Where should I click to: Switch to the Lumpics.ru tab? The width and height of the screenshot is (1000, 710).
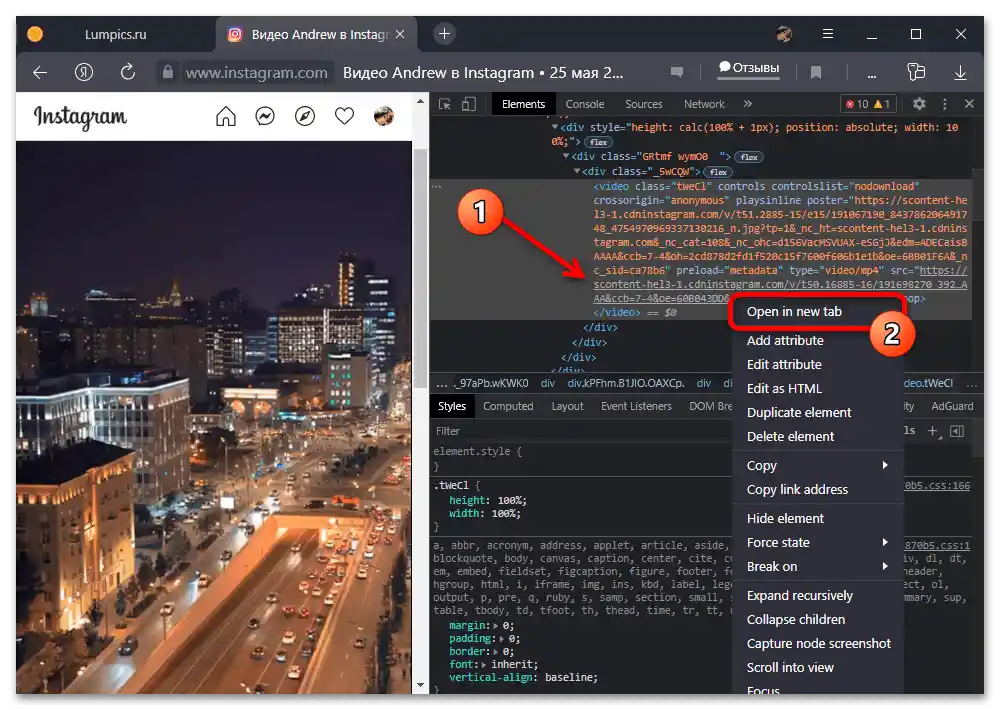(x=115, y=34)
